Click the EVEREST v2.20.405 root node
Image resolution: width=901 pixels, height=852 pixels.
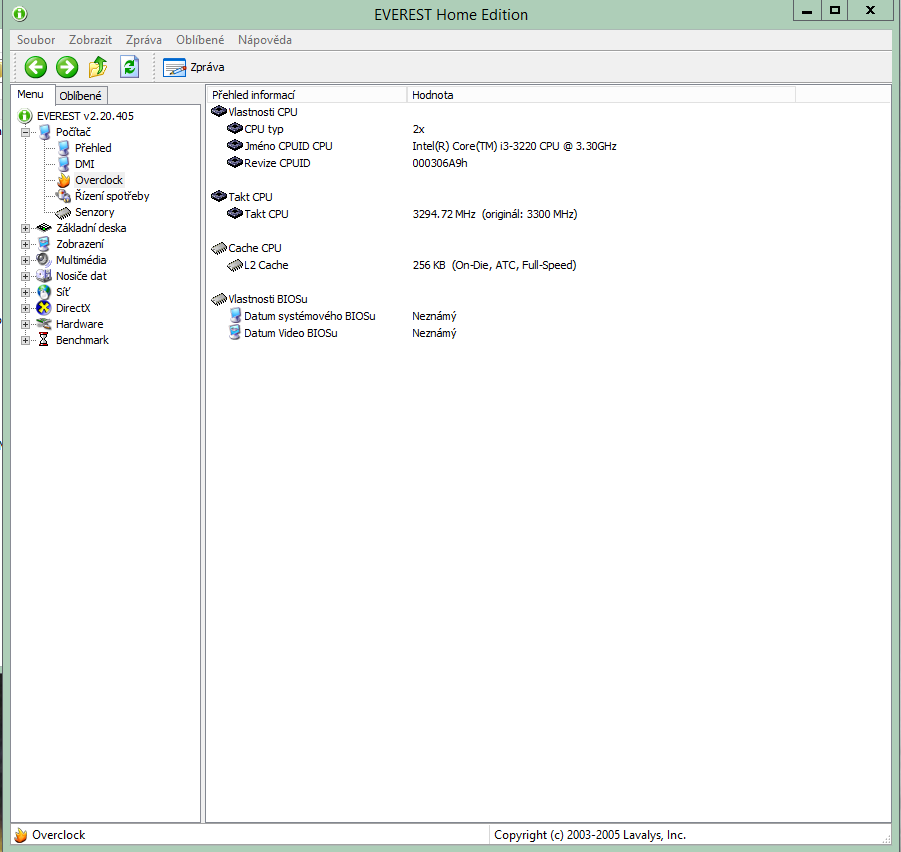tap(85, 116)
